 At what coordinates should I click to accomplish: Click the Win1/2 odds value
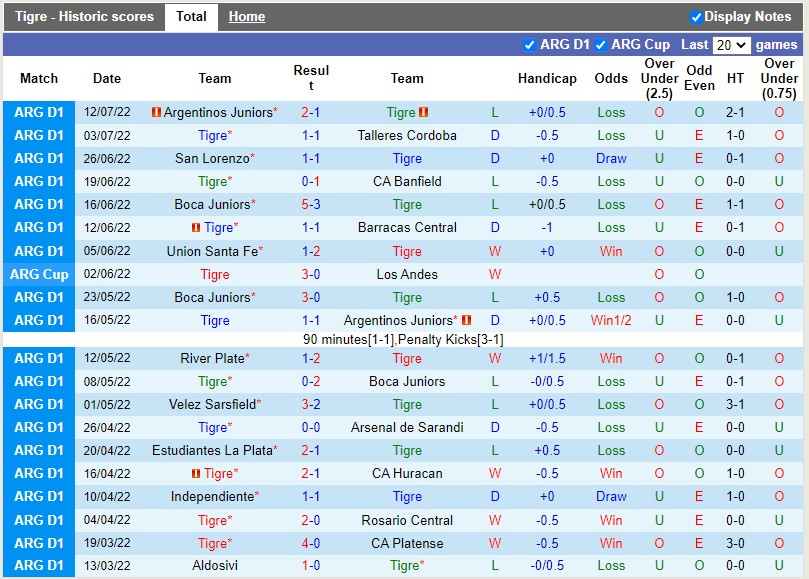pyautogui.click(x=611, y=320)
